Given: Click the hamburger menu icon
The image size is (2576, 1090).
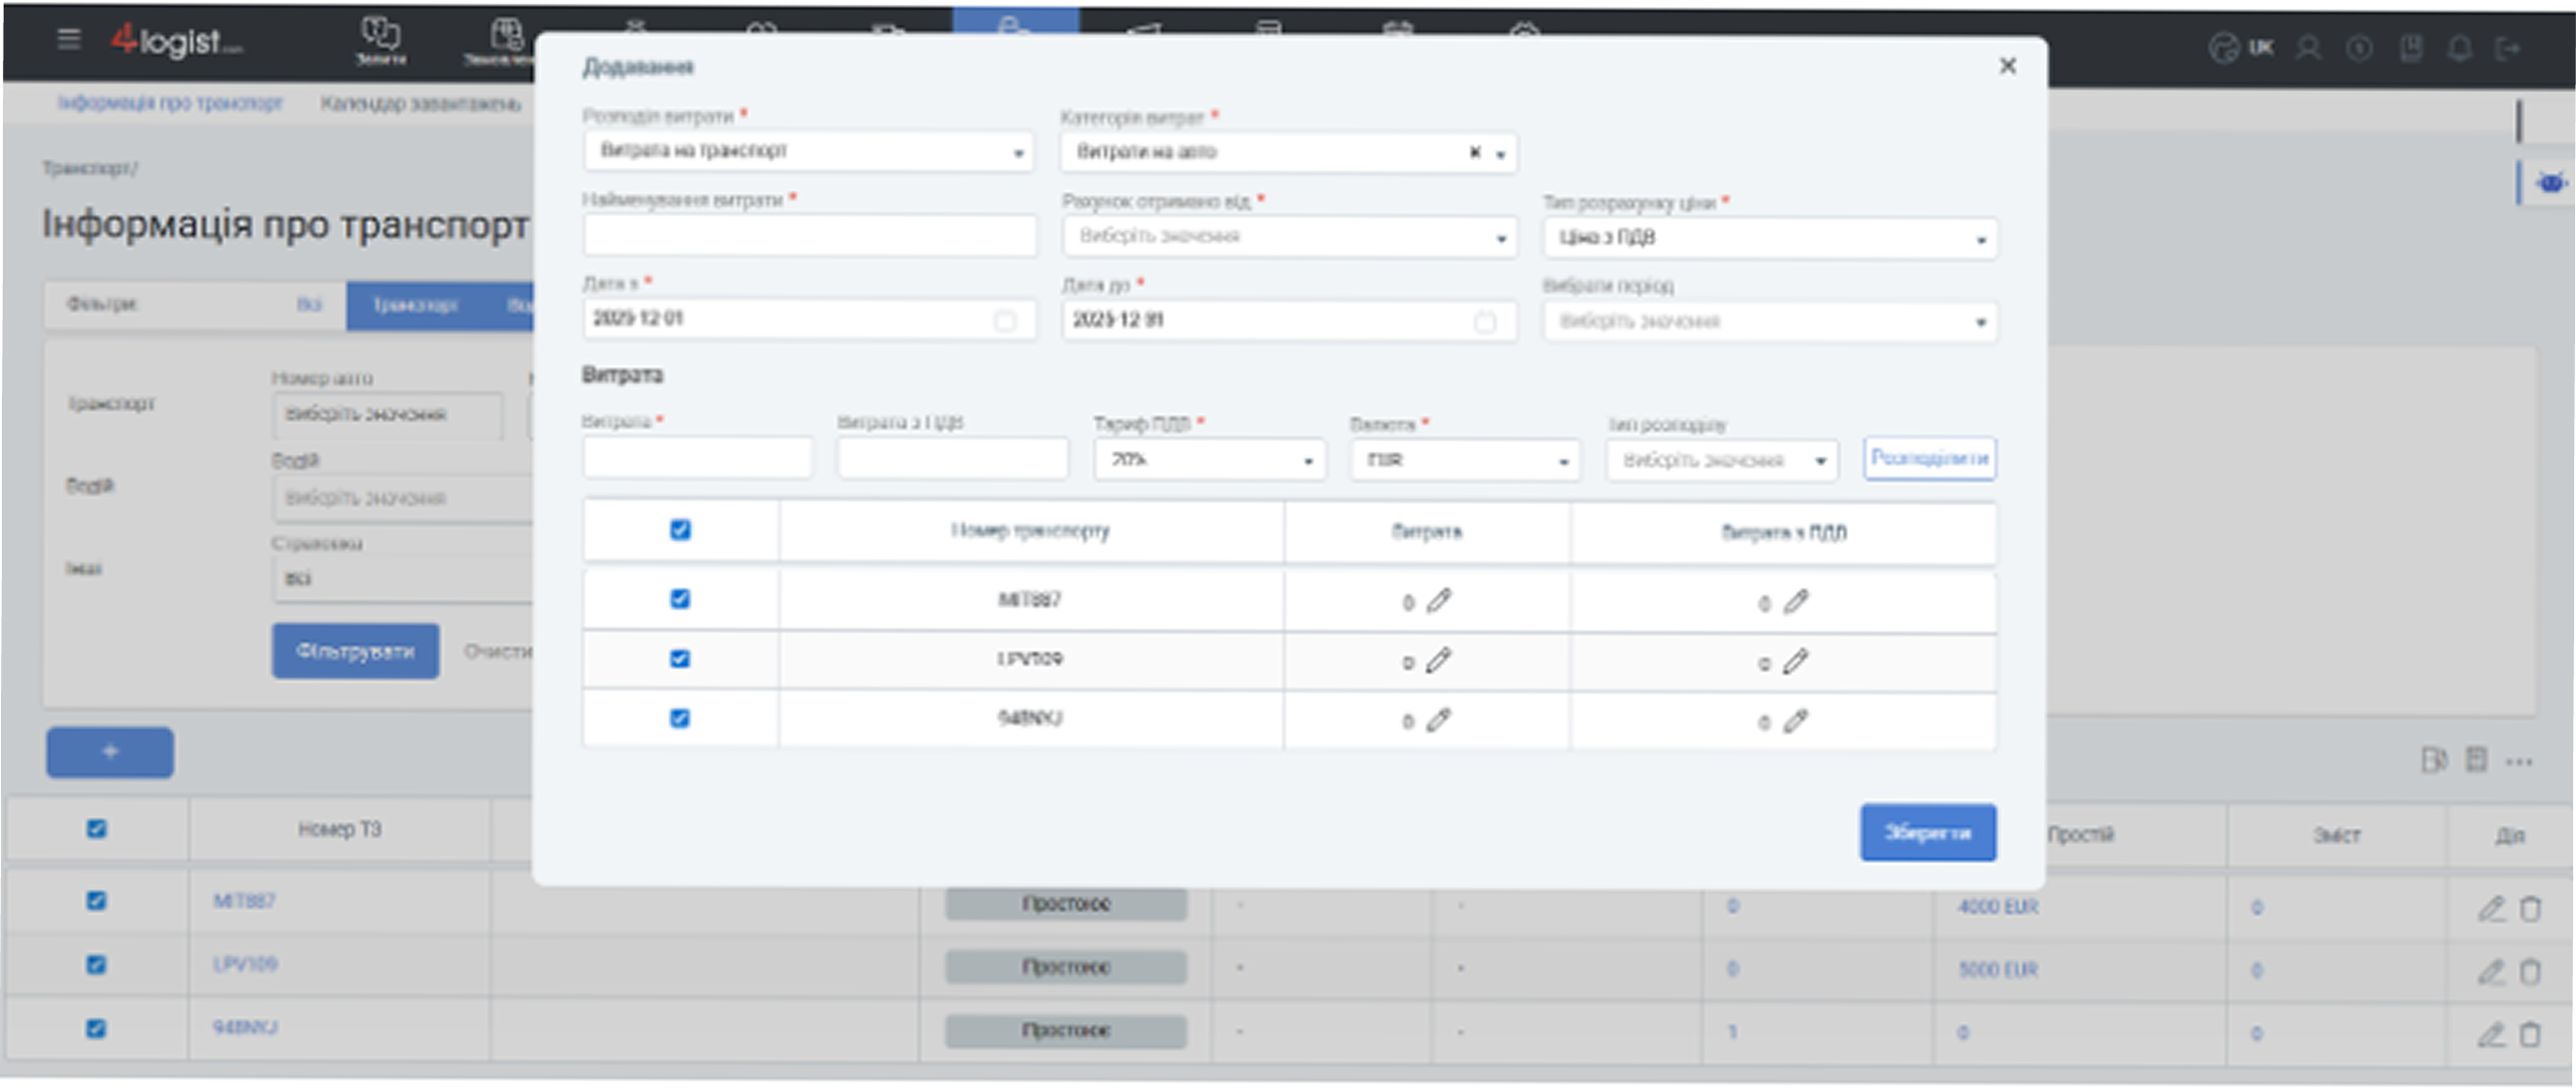Looking at the screenshot, I should pos(68,39).
